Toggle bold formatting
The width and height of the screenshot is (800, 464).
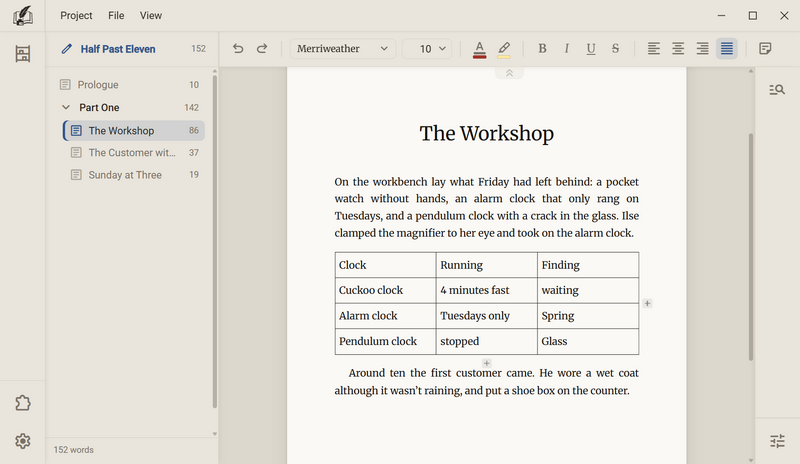(x=542, y=48)
